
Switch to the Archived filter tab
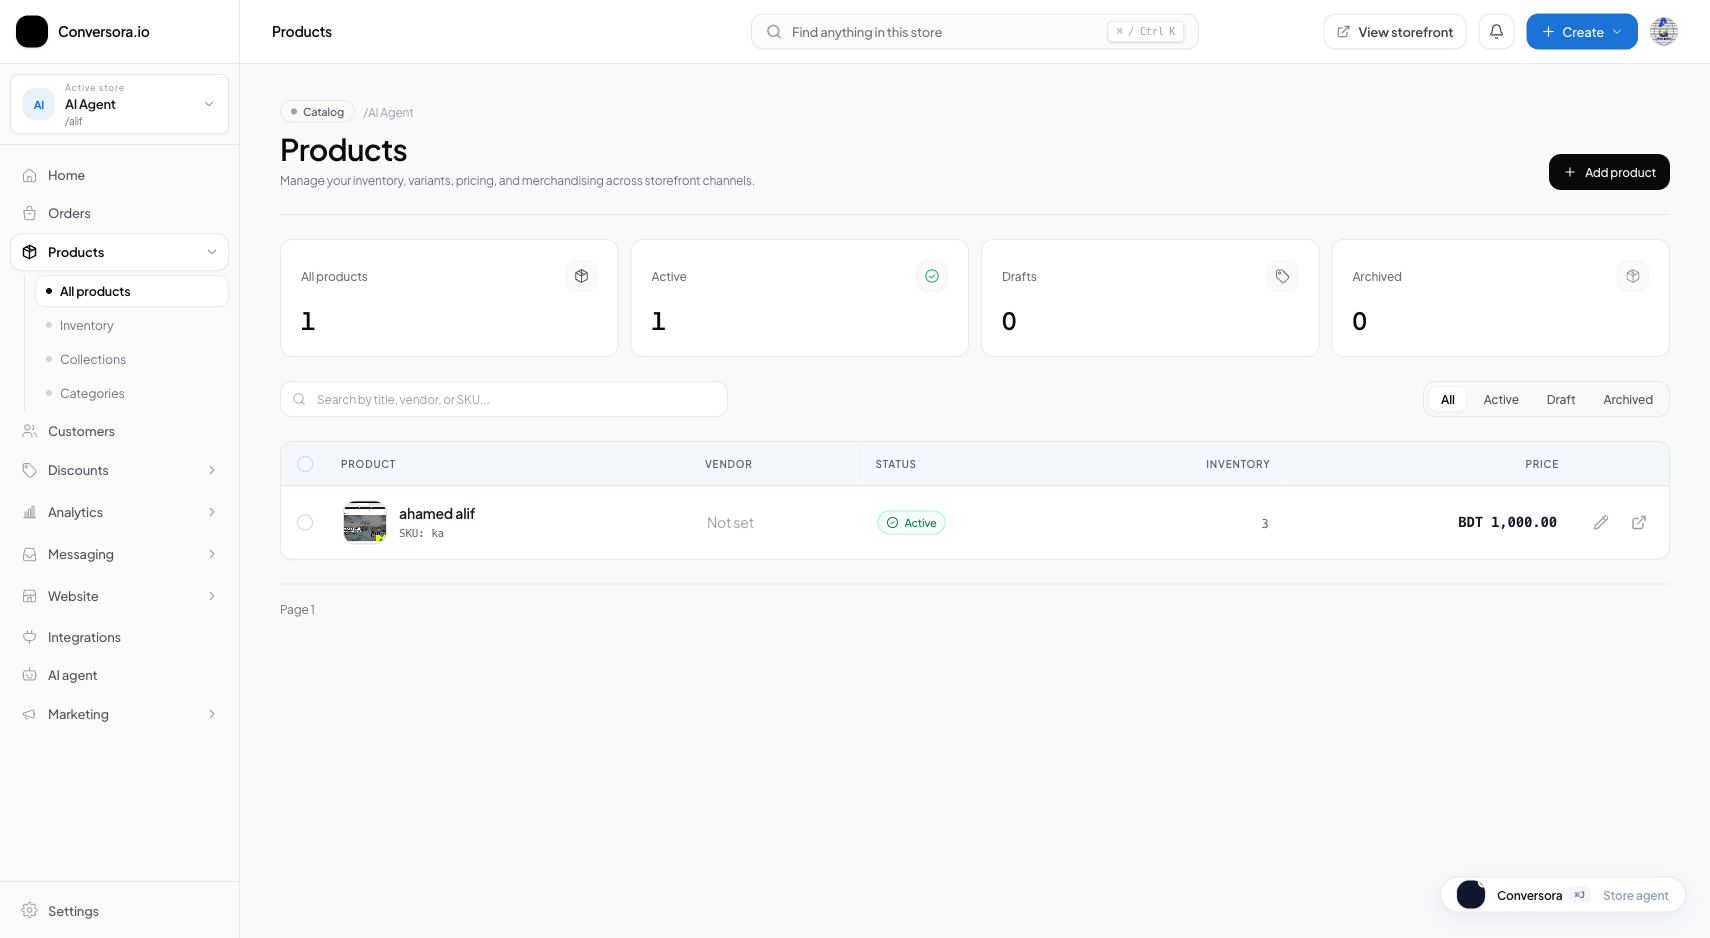[x=1628, y=399]
